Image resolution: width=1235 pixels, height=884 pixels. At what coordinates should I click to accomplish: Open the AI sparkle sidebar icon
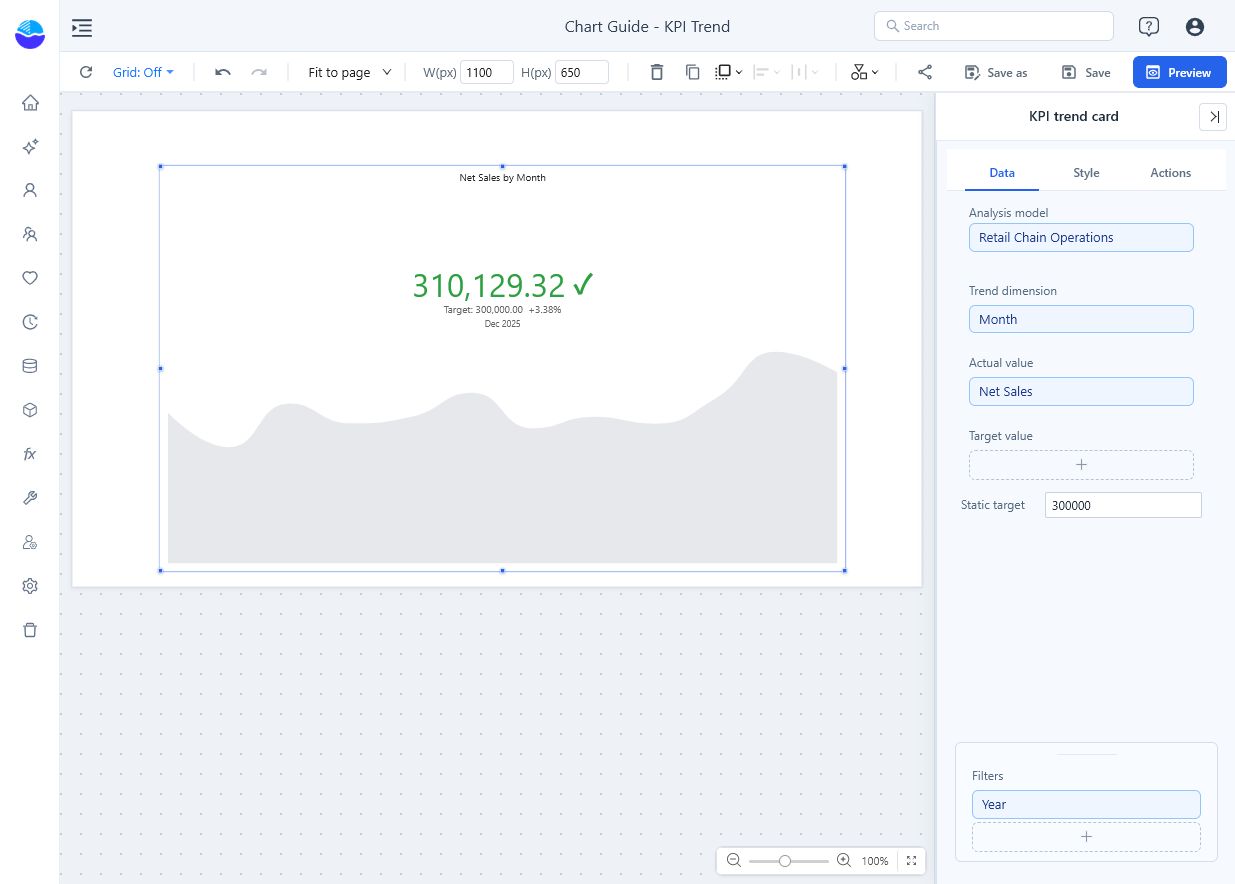pyautogui.click(x=30, y=146)
